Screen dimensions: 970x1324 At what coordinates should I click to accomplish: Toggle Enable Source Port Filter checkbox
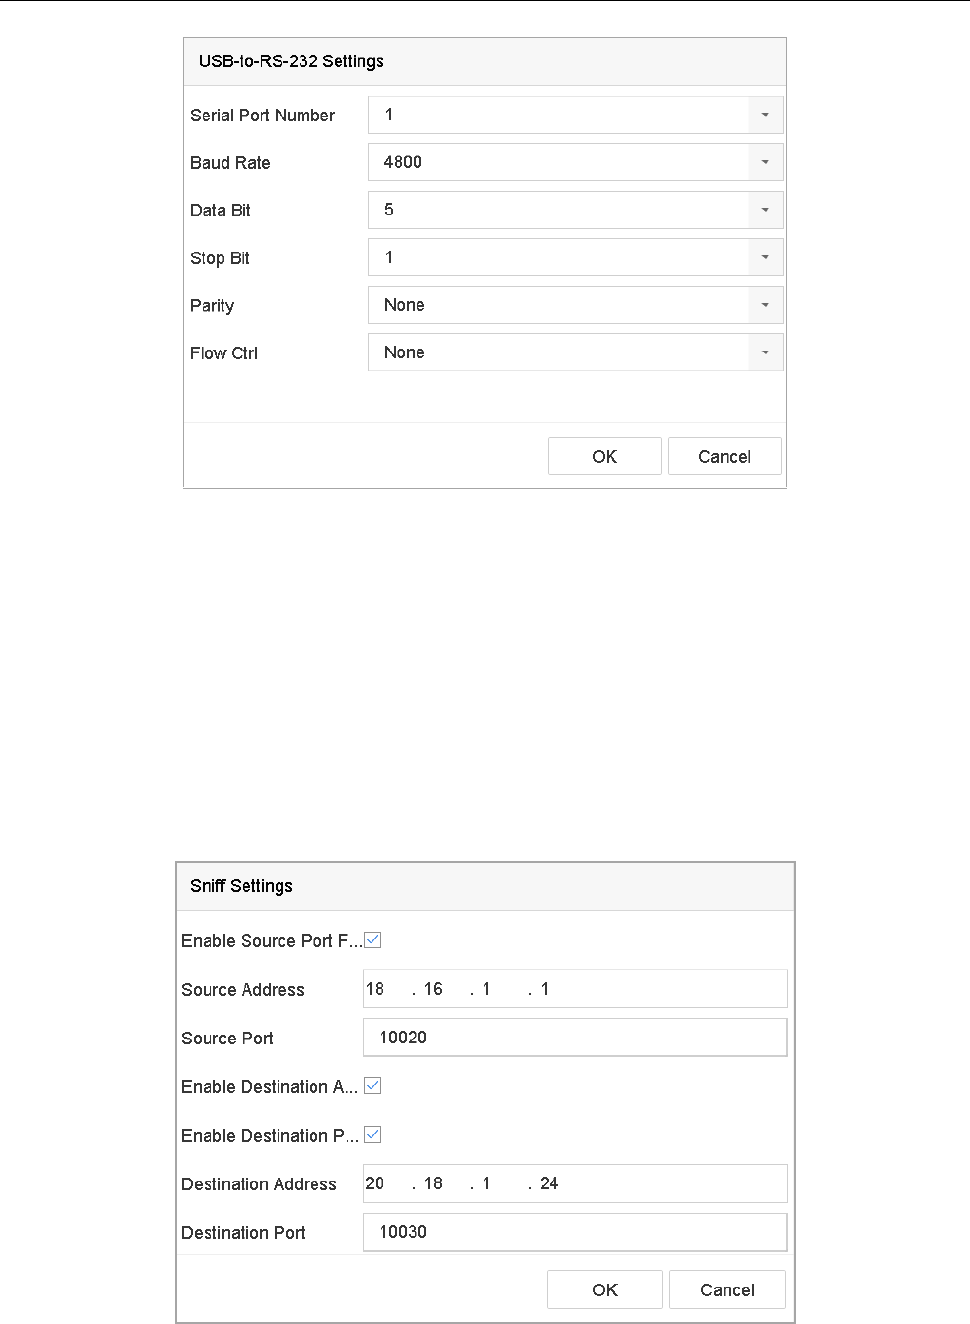[373, 940]
